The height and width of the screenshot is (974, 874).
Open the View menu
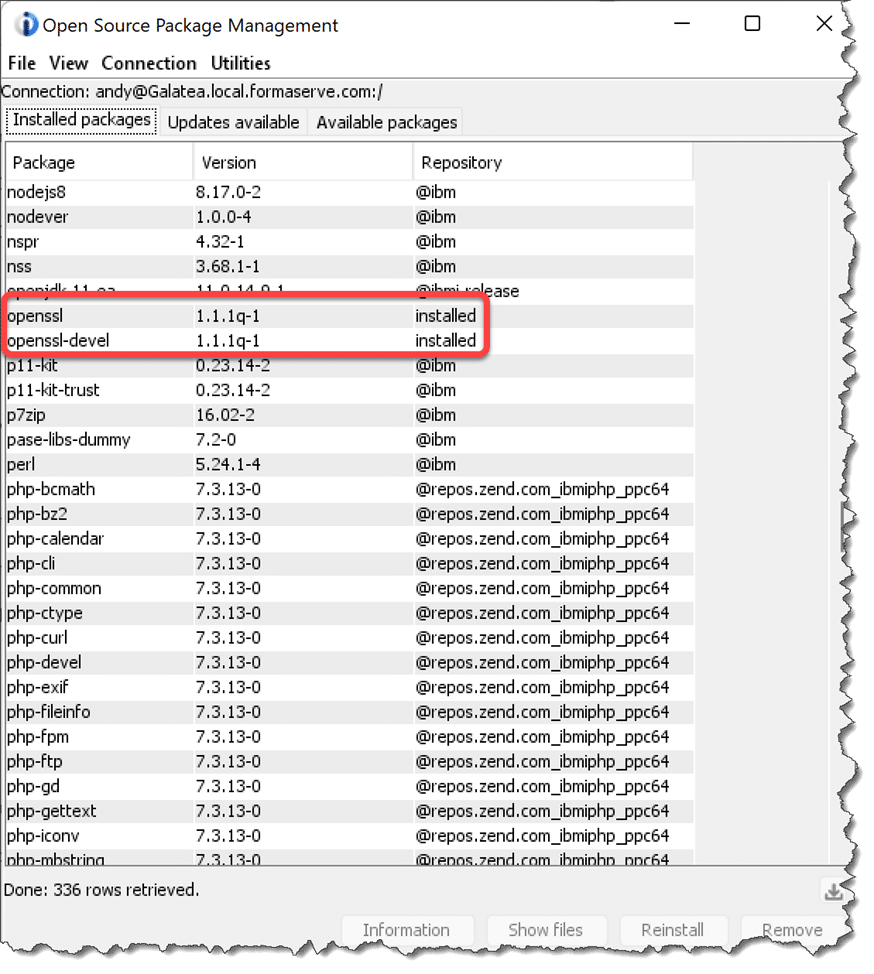point(68,63)
